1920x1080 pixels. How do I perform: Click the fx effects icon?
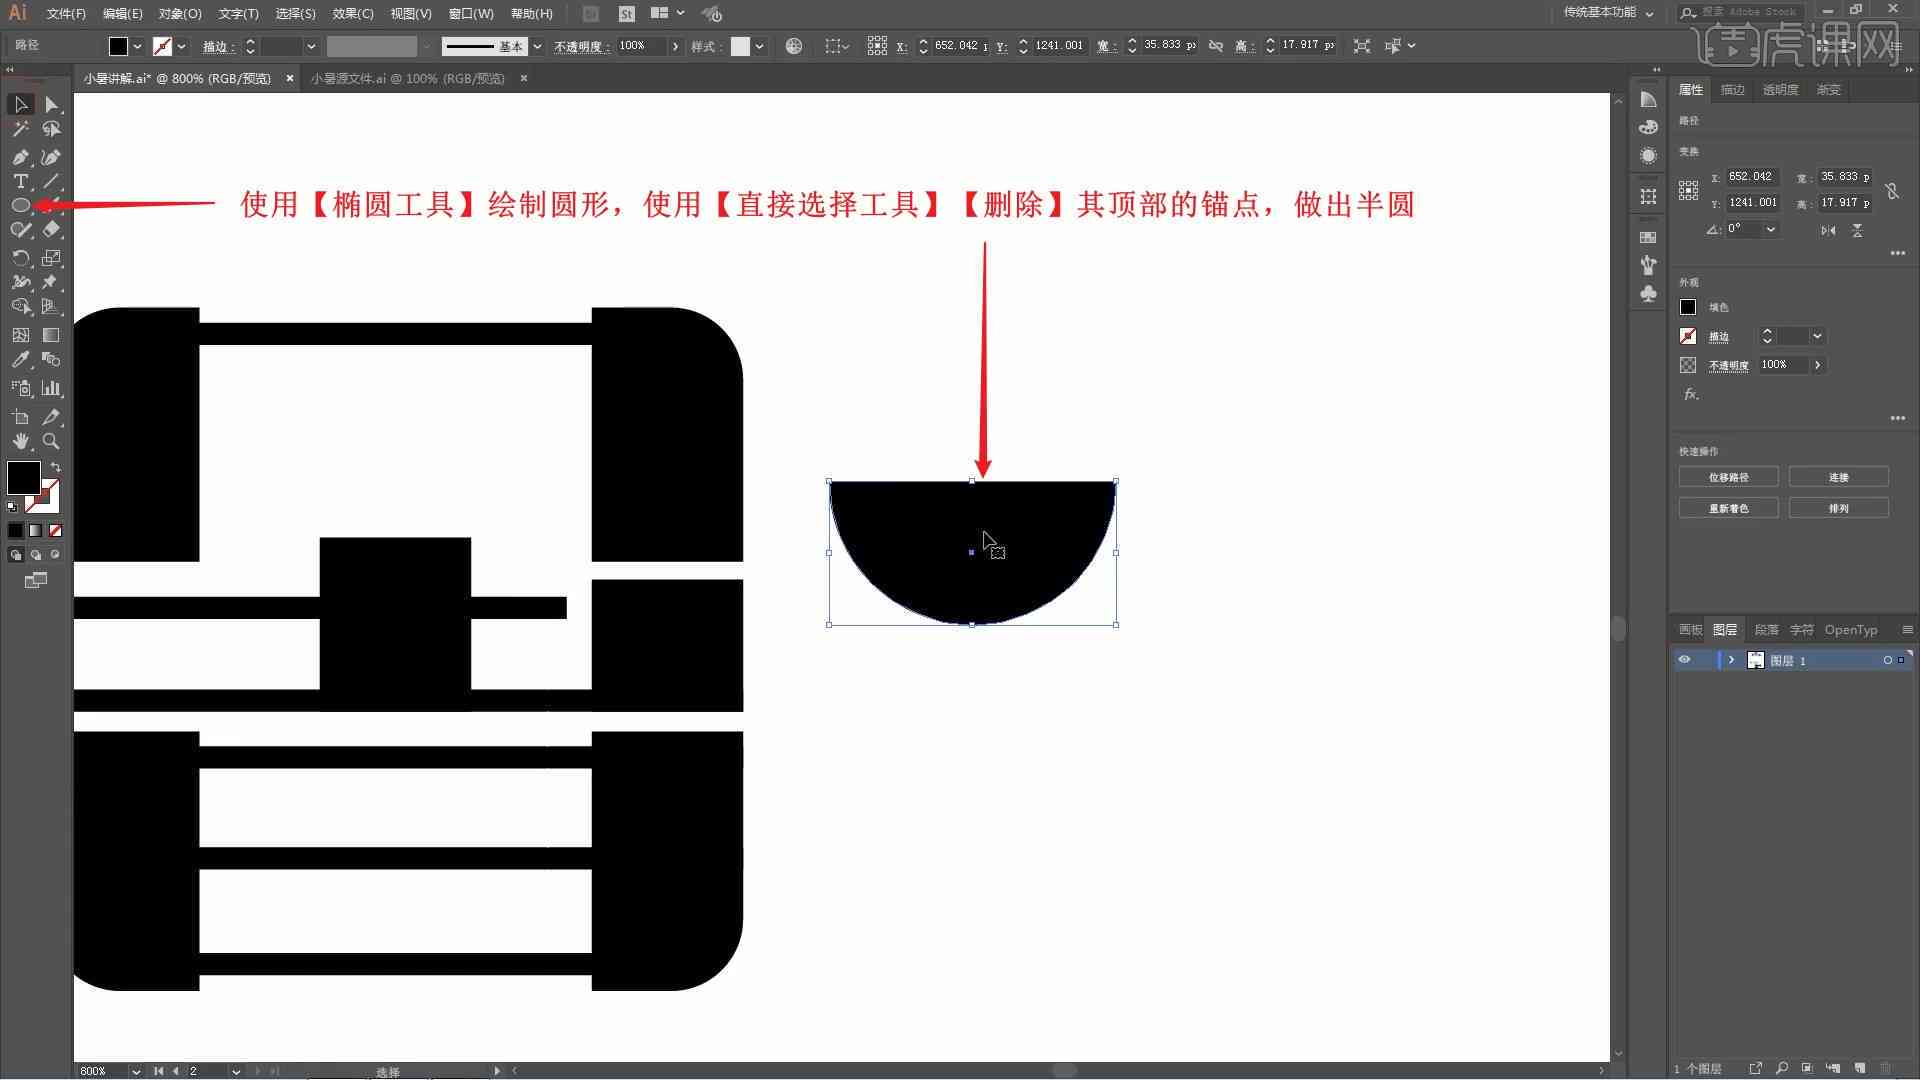(x=1691, y=394)
